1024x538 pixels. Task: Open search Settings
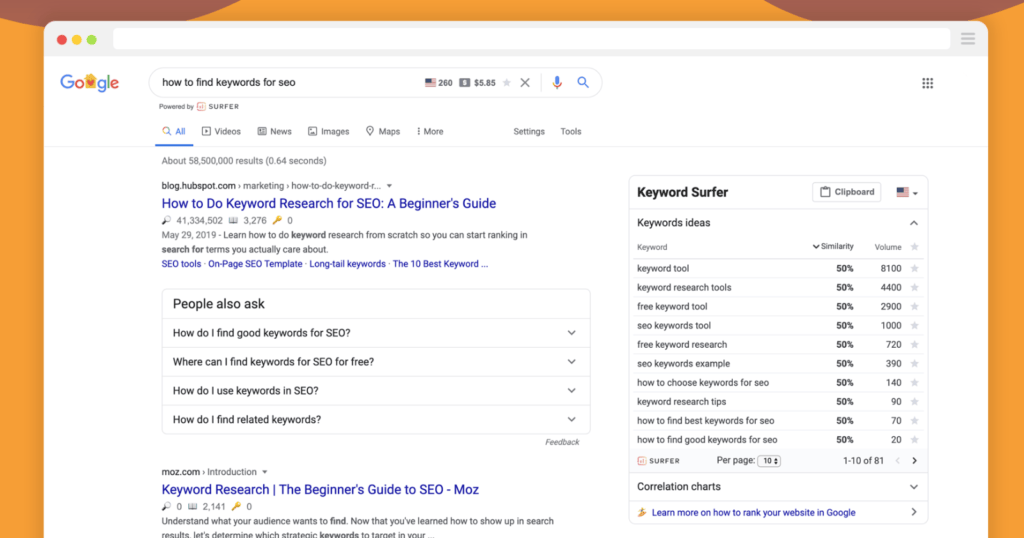[x=529, y=131]
